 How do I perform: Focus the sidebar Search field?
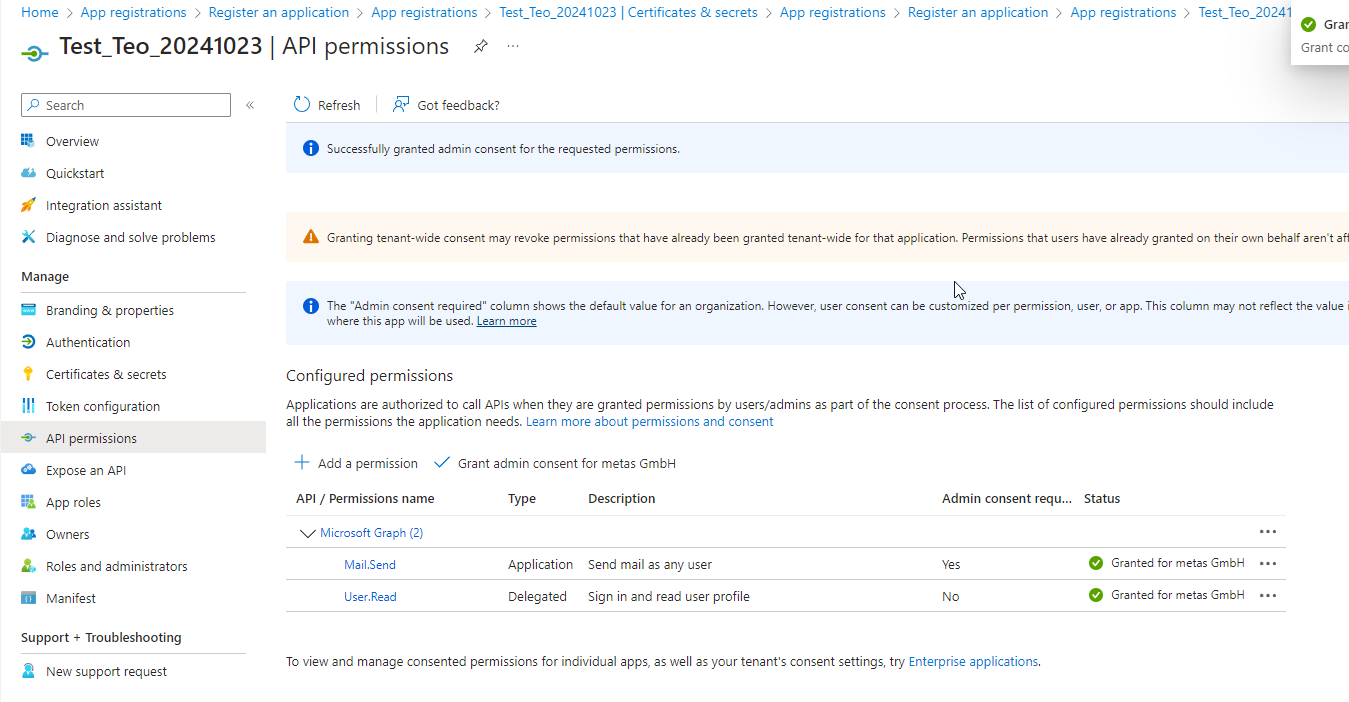click(x=126, y=105)
